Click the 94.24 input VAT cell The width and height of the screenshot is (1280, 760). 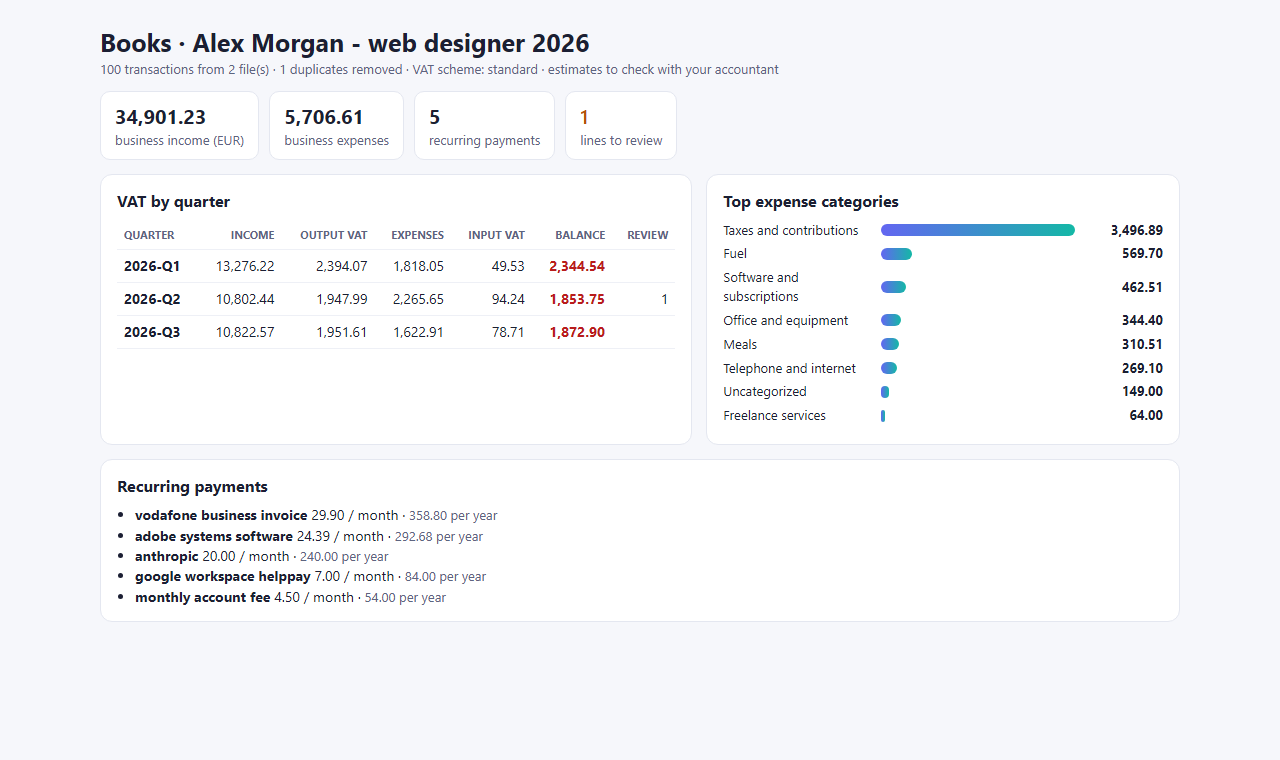[x=508, y=299]
